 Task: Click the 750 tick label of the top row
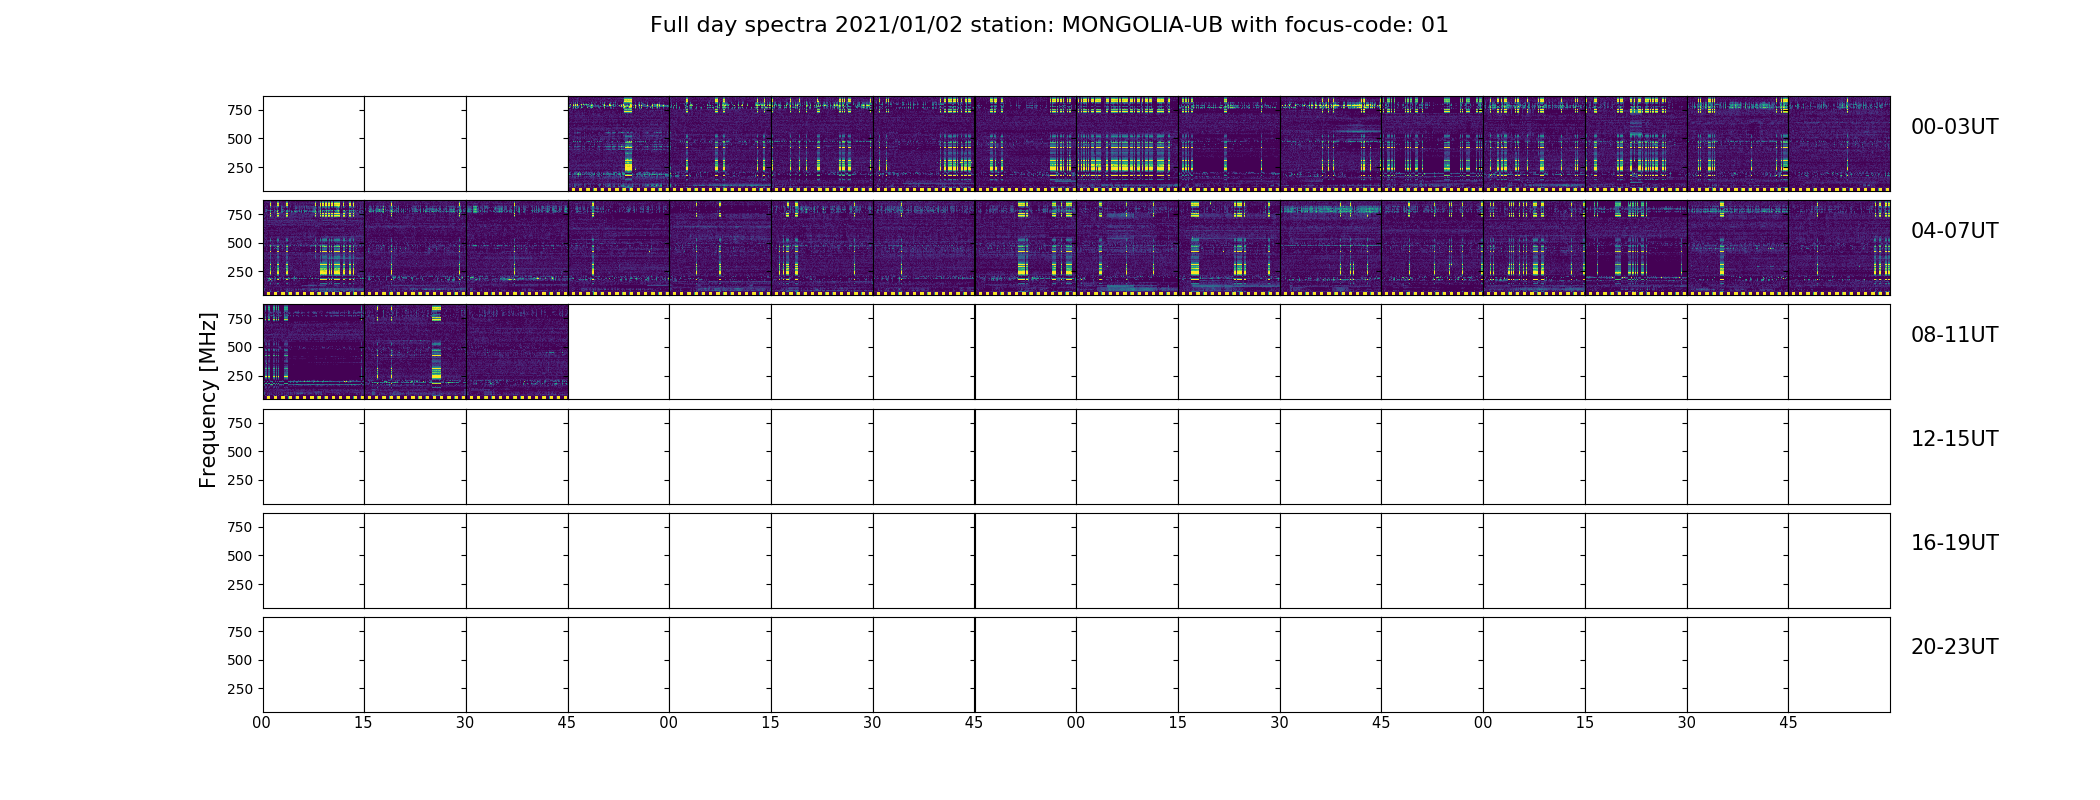click(240, 110)
